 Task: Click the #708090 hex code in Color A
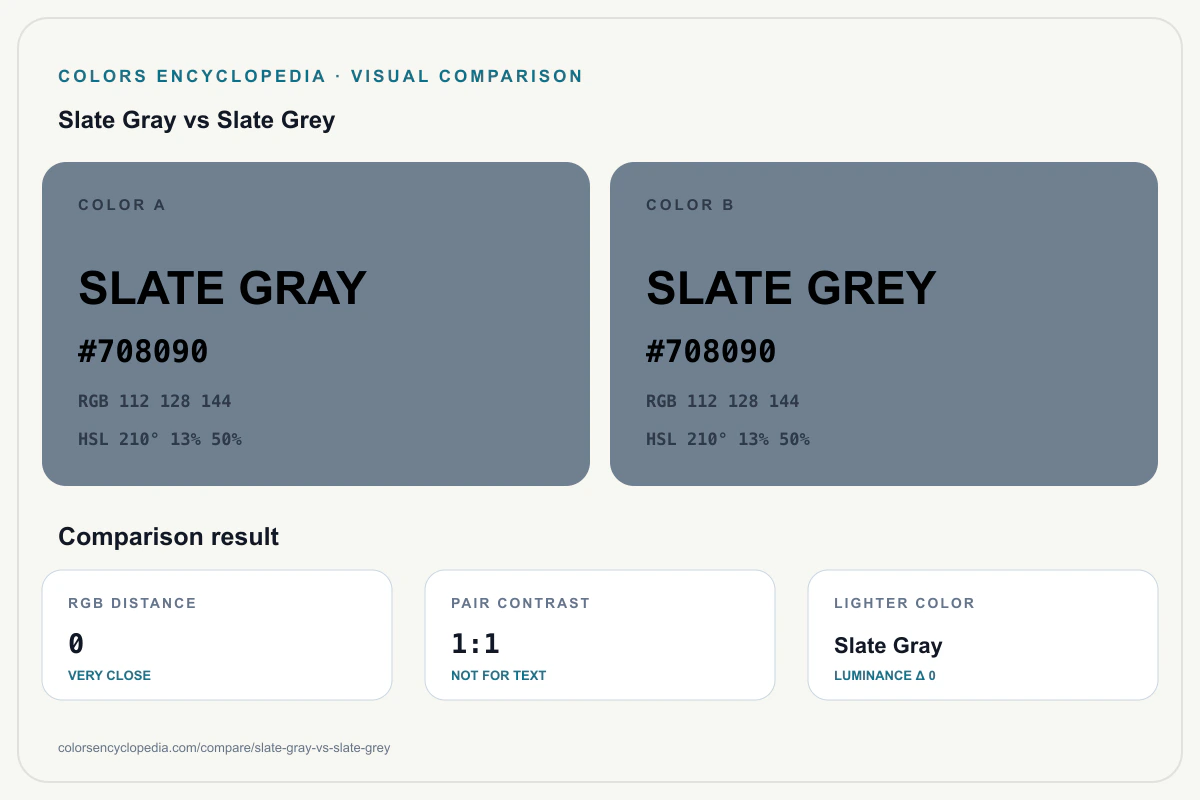point(143,352)
